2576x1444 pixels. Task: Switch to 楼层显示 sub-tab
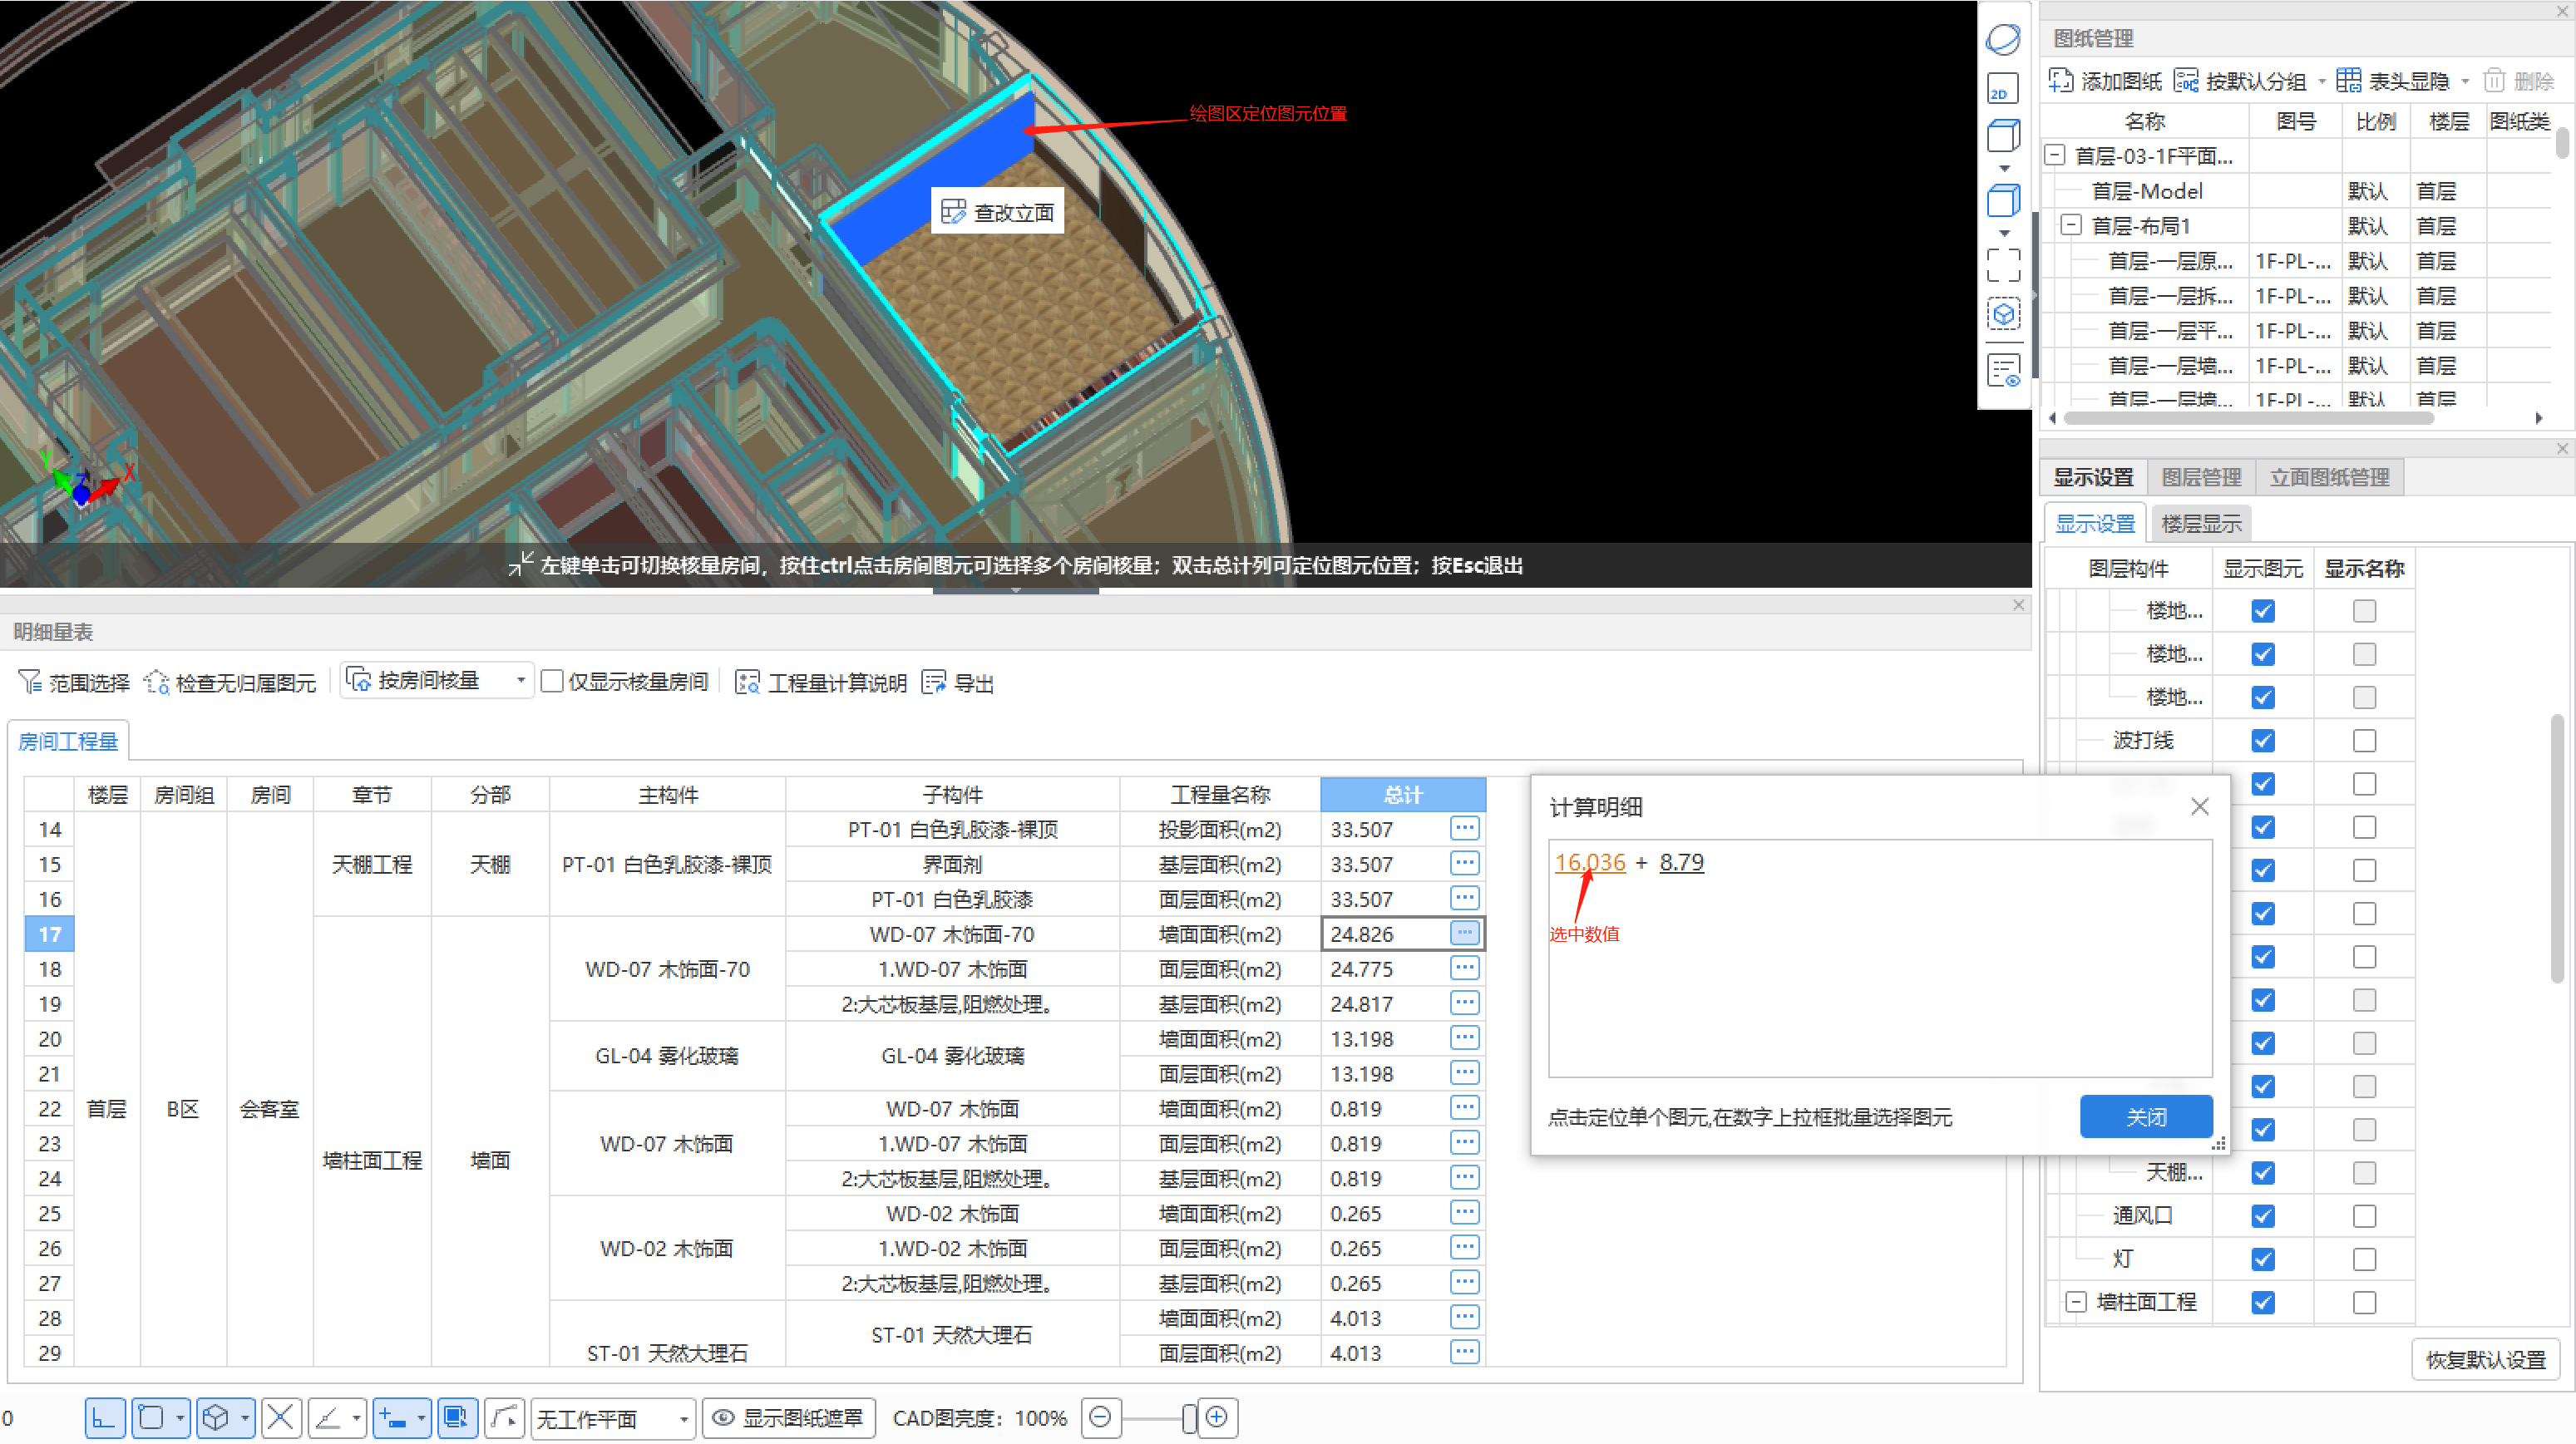(2201, 523)
